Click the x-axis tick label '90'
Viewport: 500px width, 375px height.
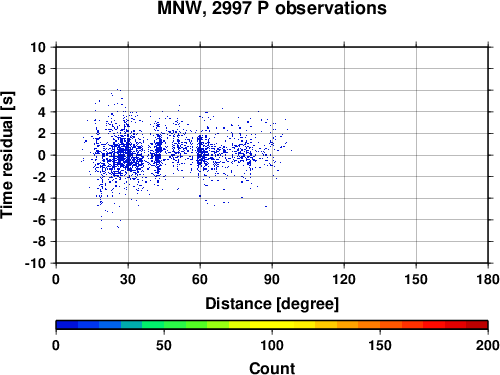coord(272,279)
